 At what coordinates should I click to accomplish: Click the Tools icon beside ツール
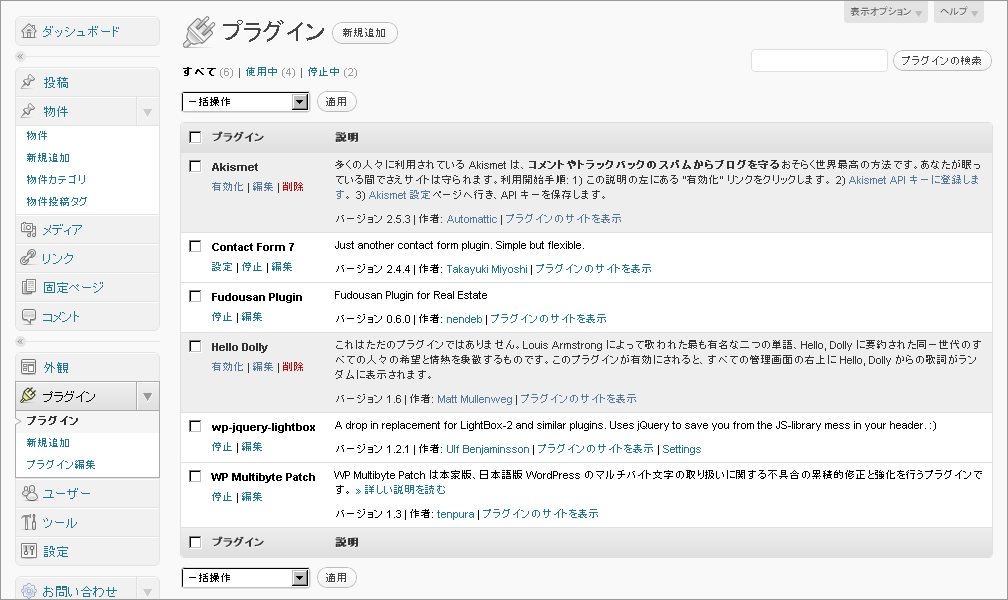pyautogui.click(x=29, y=522)
